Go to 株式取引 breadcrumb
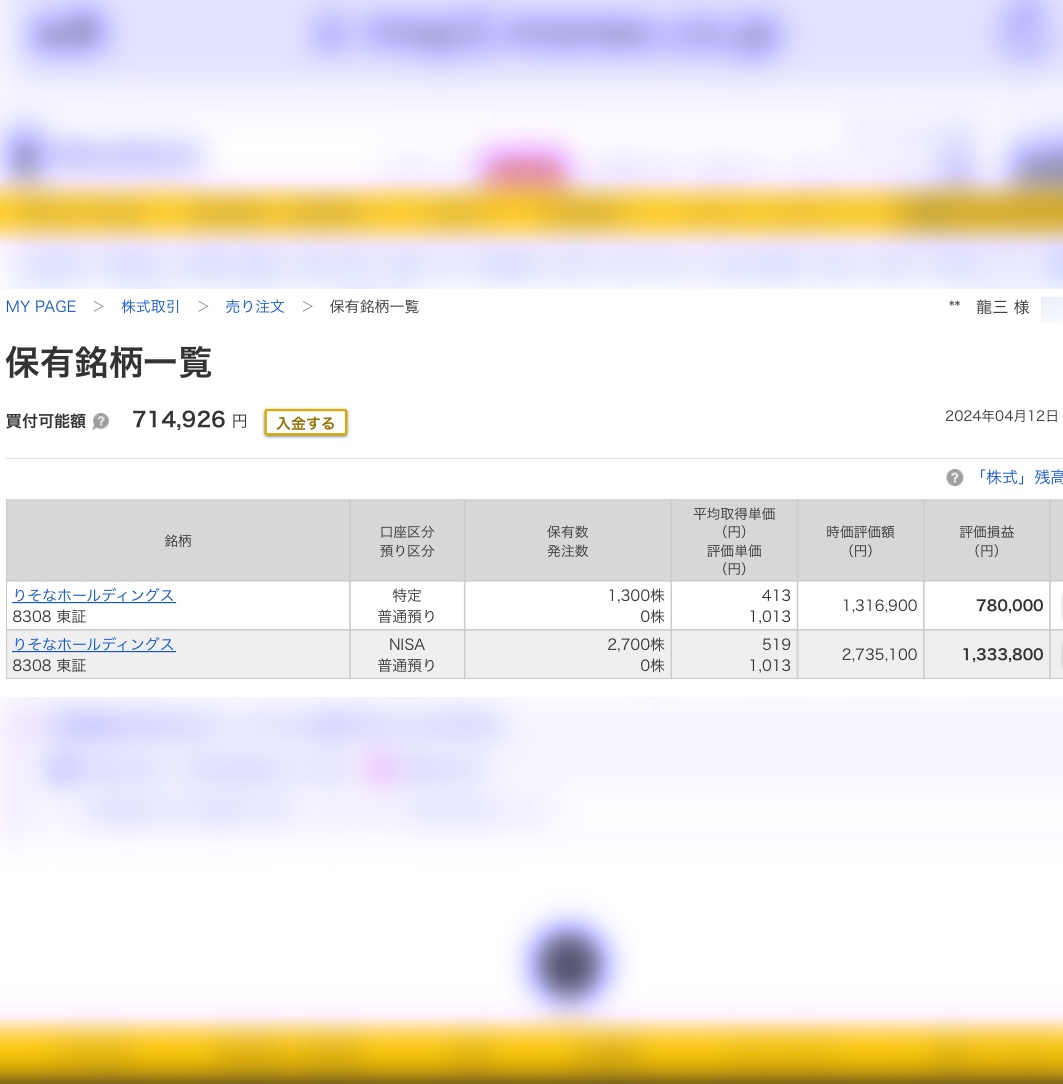Image resolution: width=1063 pixels, height=1084 pixels. tap(150, 306)
